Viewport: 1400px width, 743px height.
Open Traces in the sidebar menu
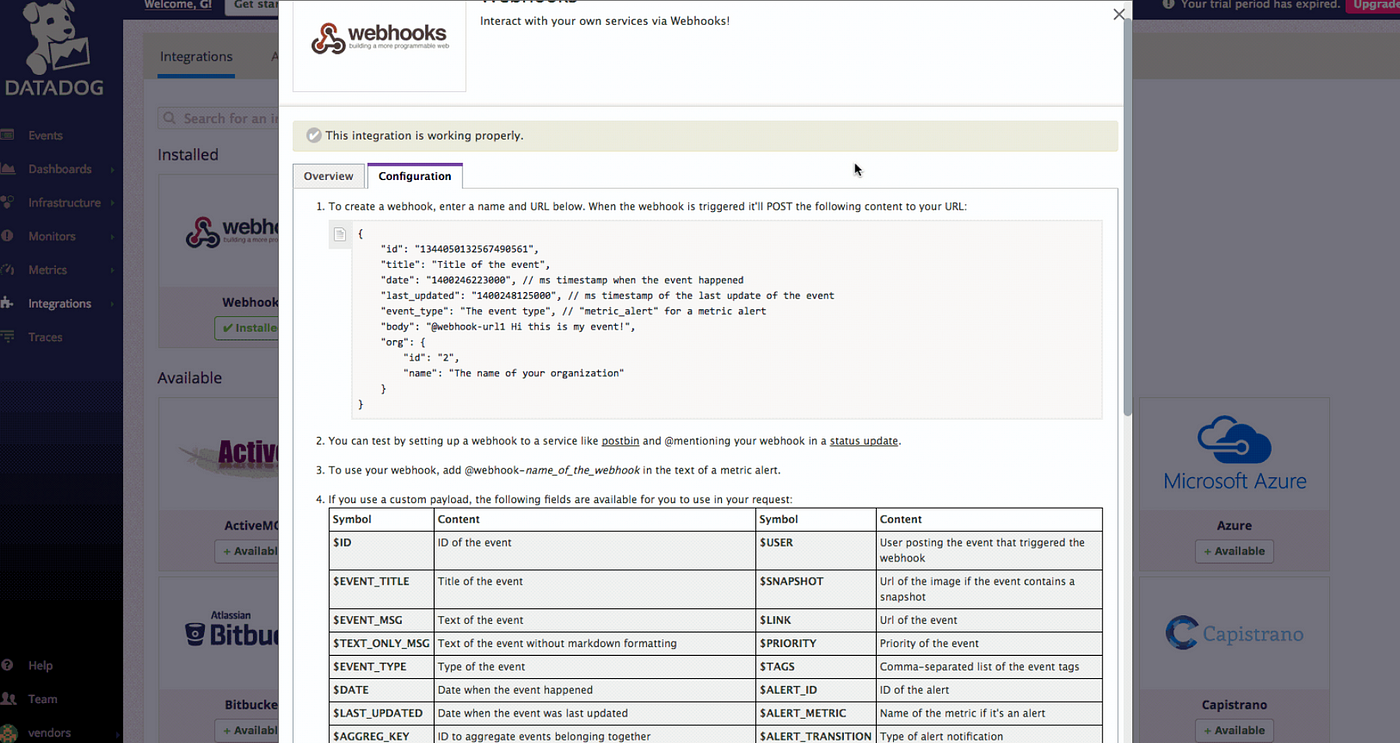[x=45, y=337]
